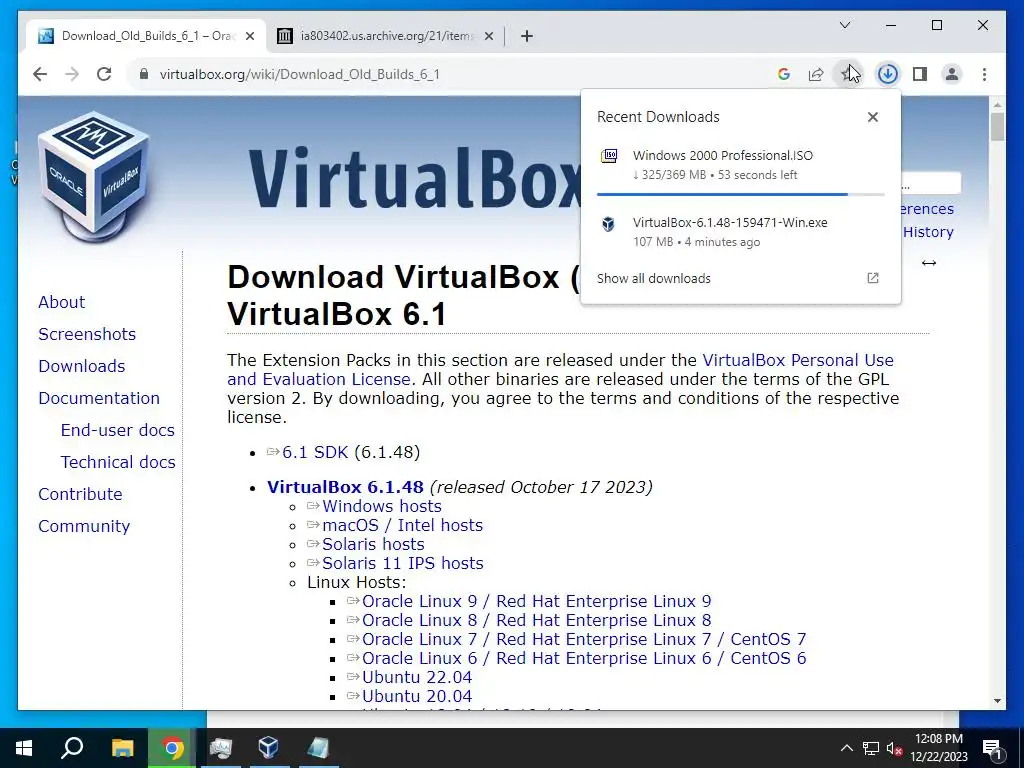This screenshot has height=768, width=1024.
Task: Open the notification center icon
Action: click(992, 748)
